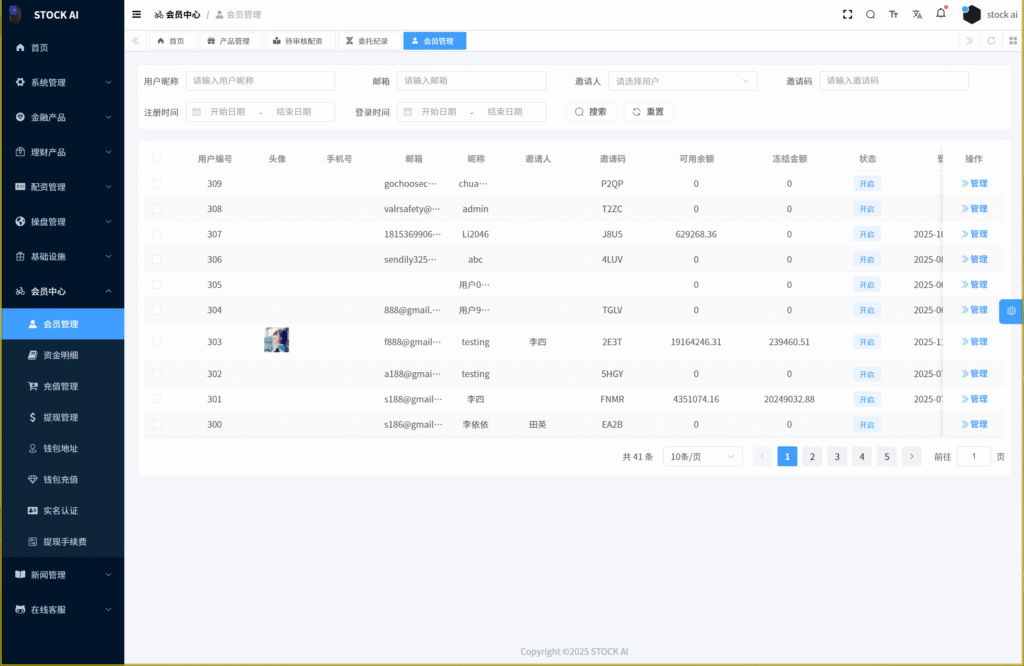This screenshot has width=1024, height=666.
Task: Open 资金明细 in the sidebar
Action: pos(60,355)
